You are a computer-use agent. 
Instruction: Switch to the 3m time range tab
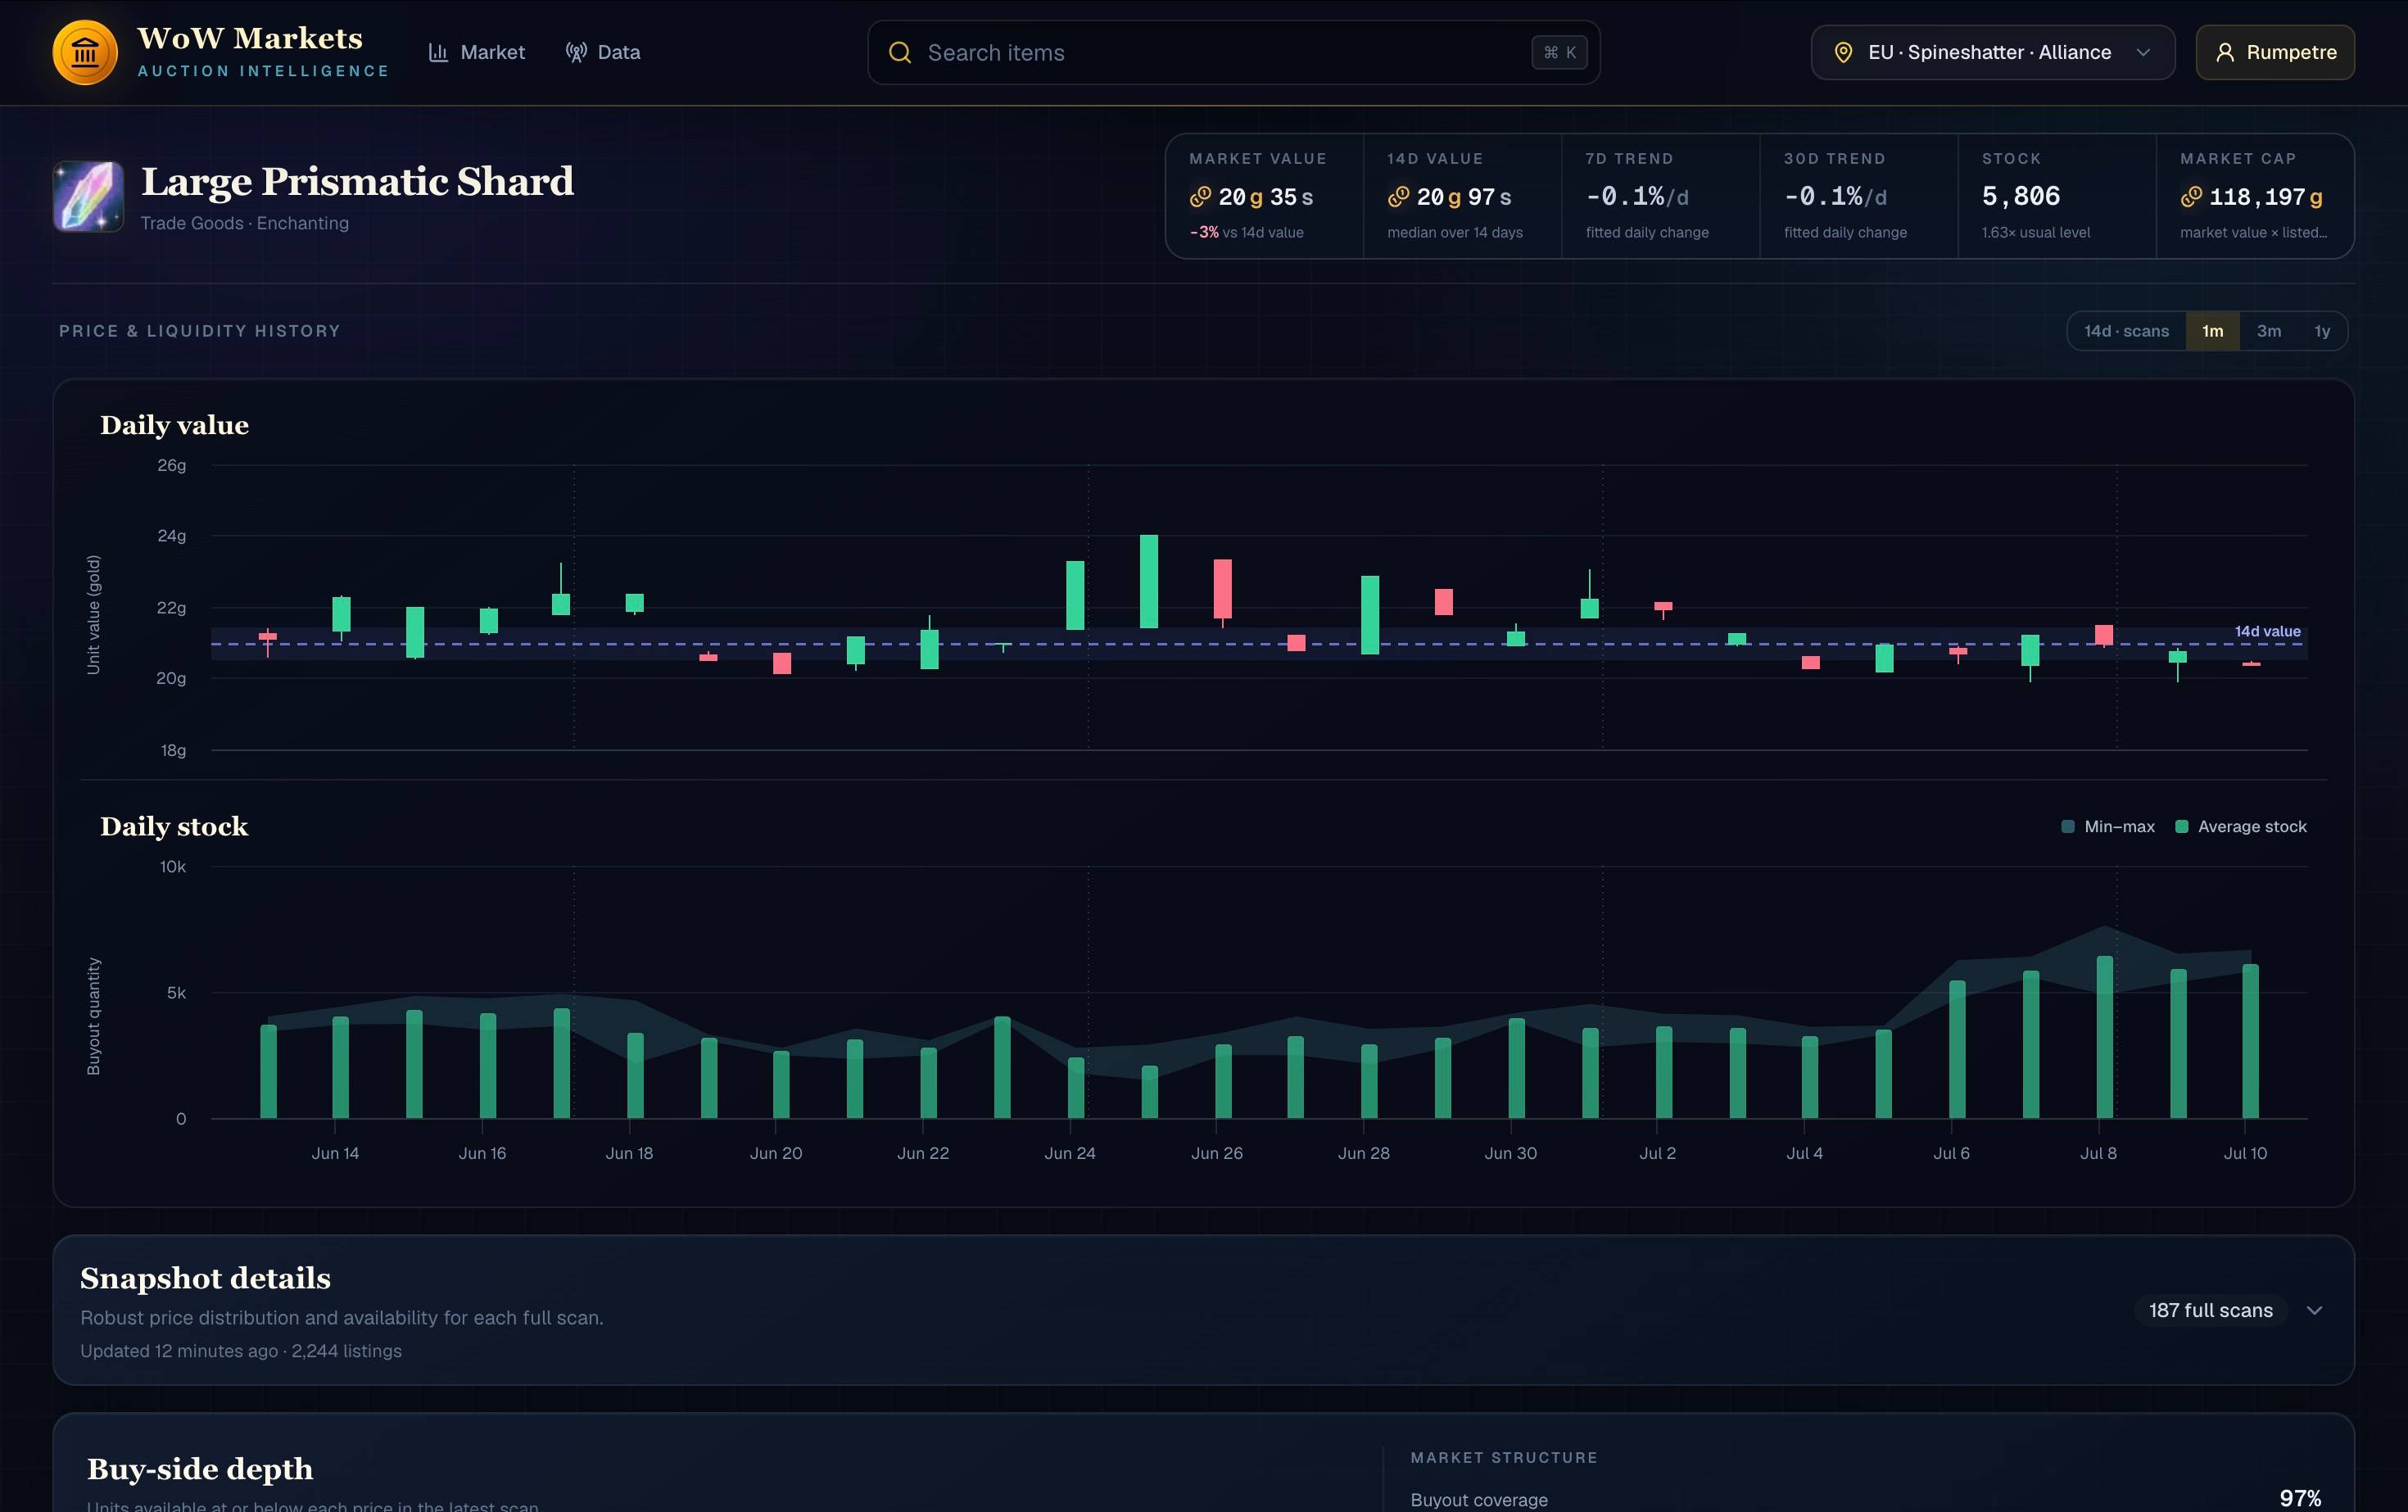coord(2268,331)
